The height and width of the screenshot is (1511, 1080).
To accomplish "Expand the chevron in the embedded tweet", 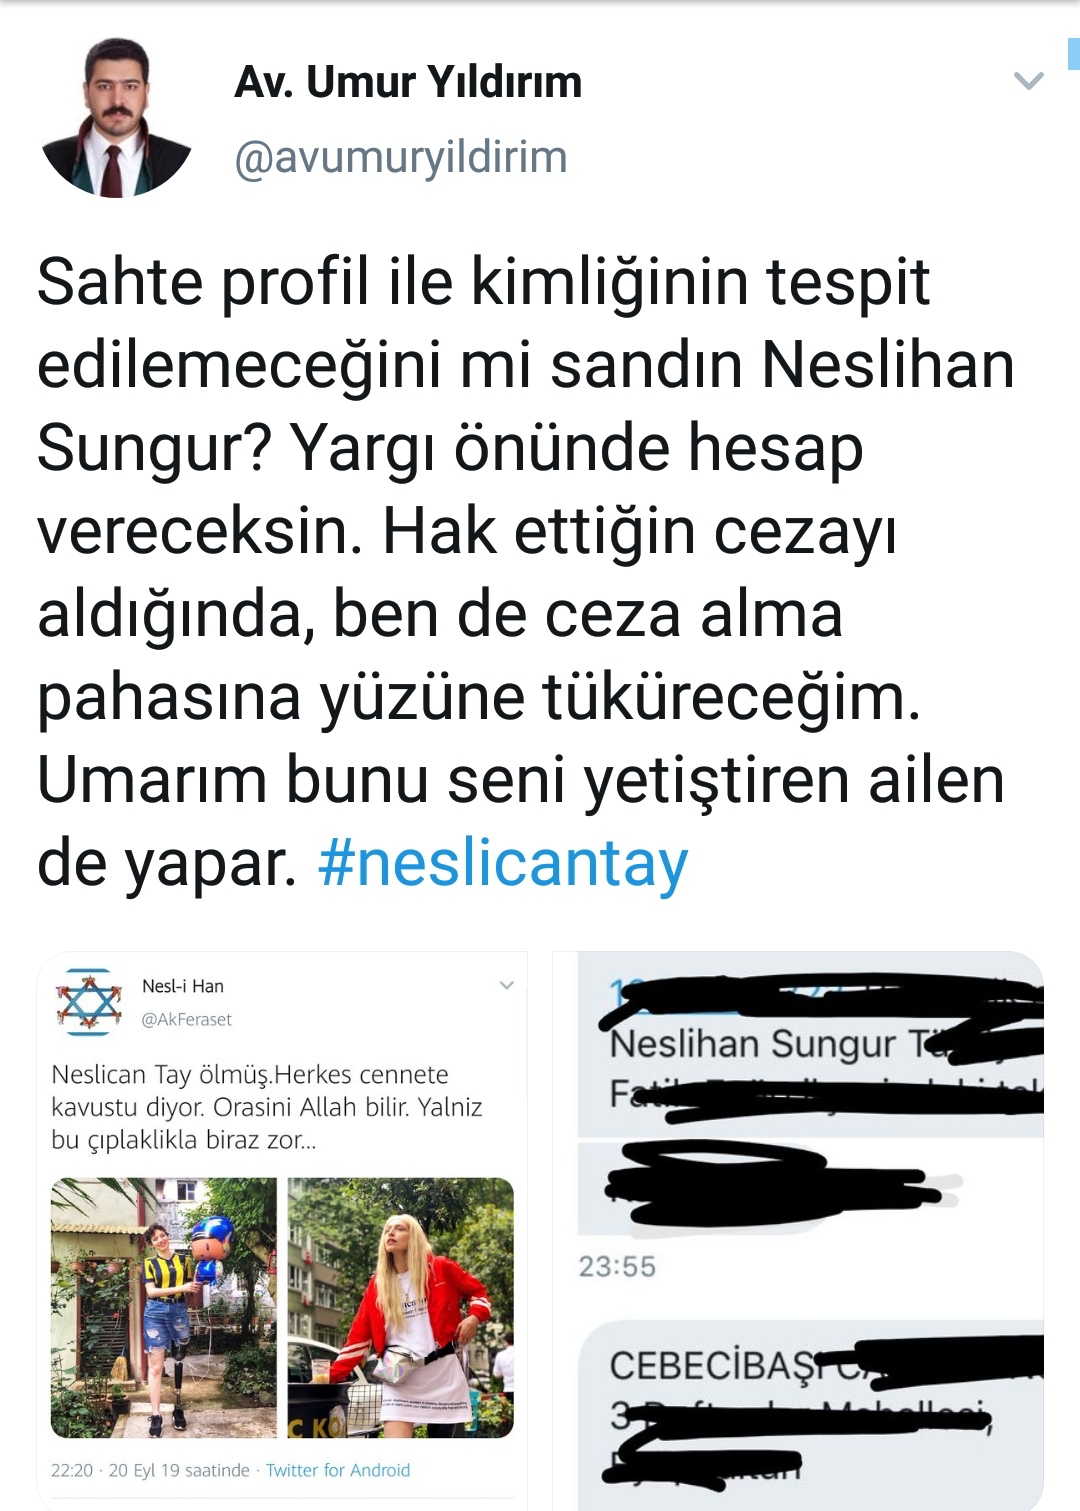I will (x=506, y=985).
